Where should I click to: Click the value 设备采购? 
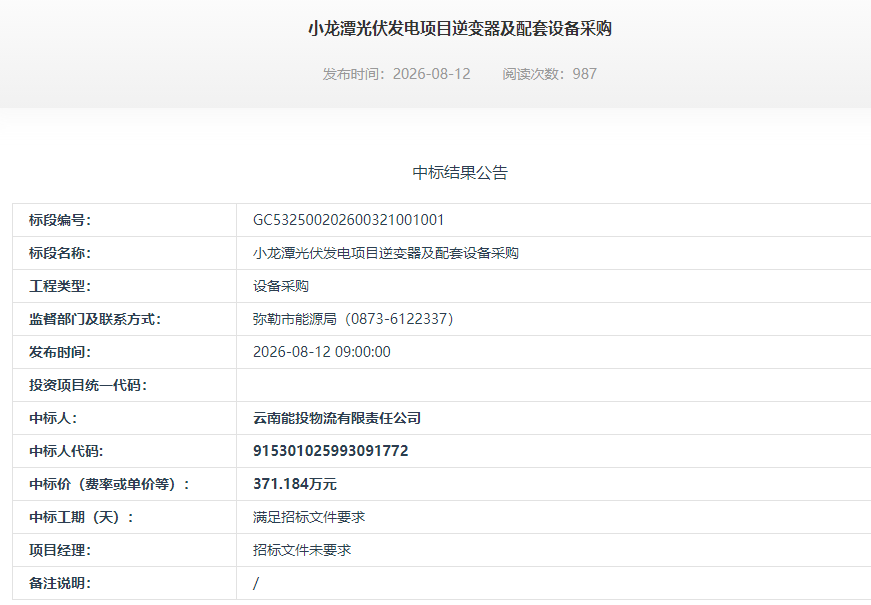(x=281, y=286)
